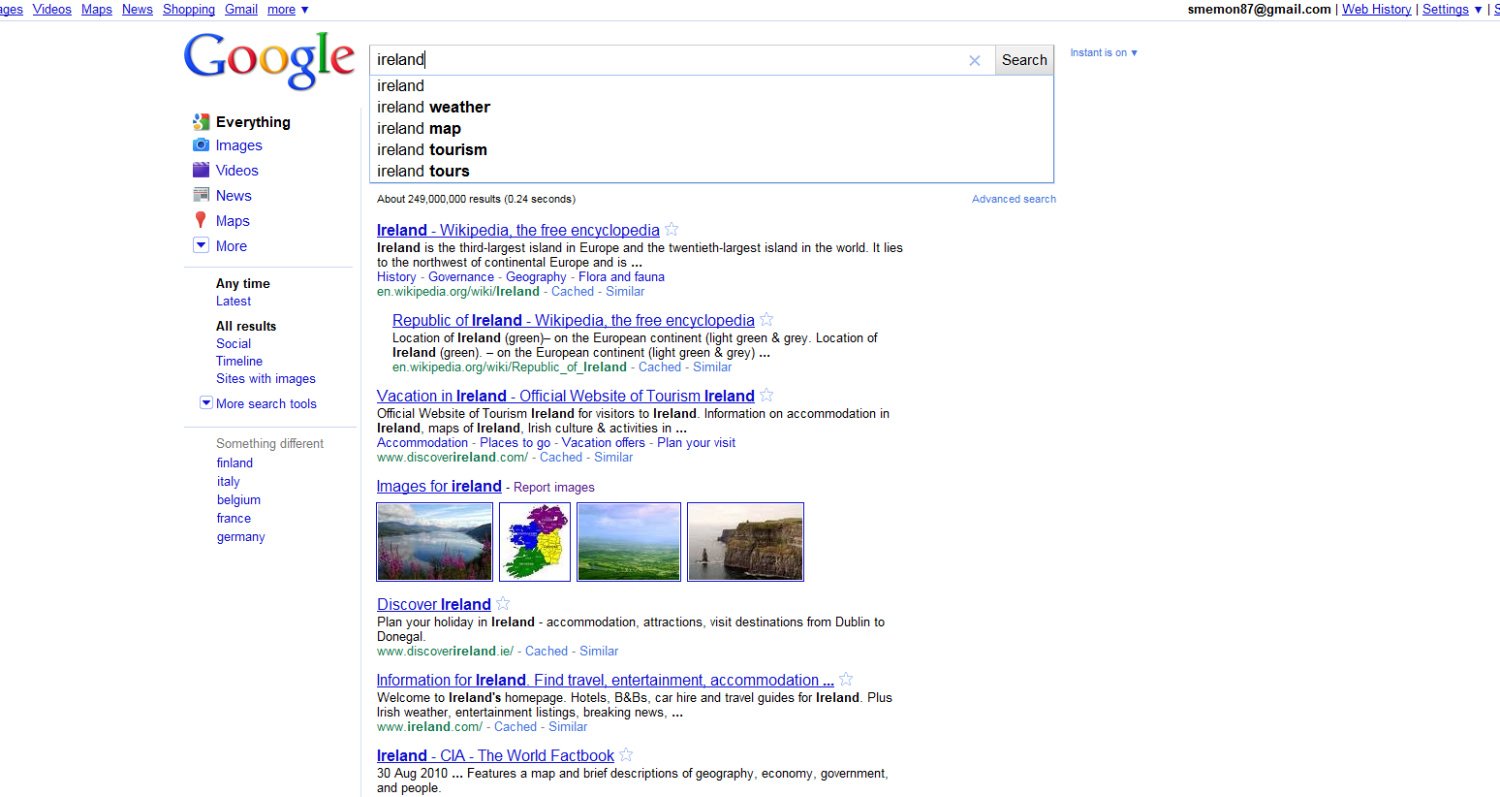Viewport: 1500px width, 797px height.
Task: Filter results by Timeline
Action: (239, 361)
